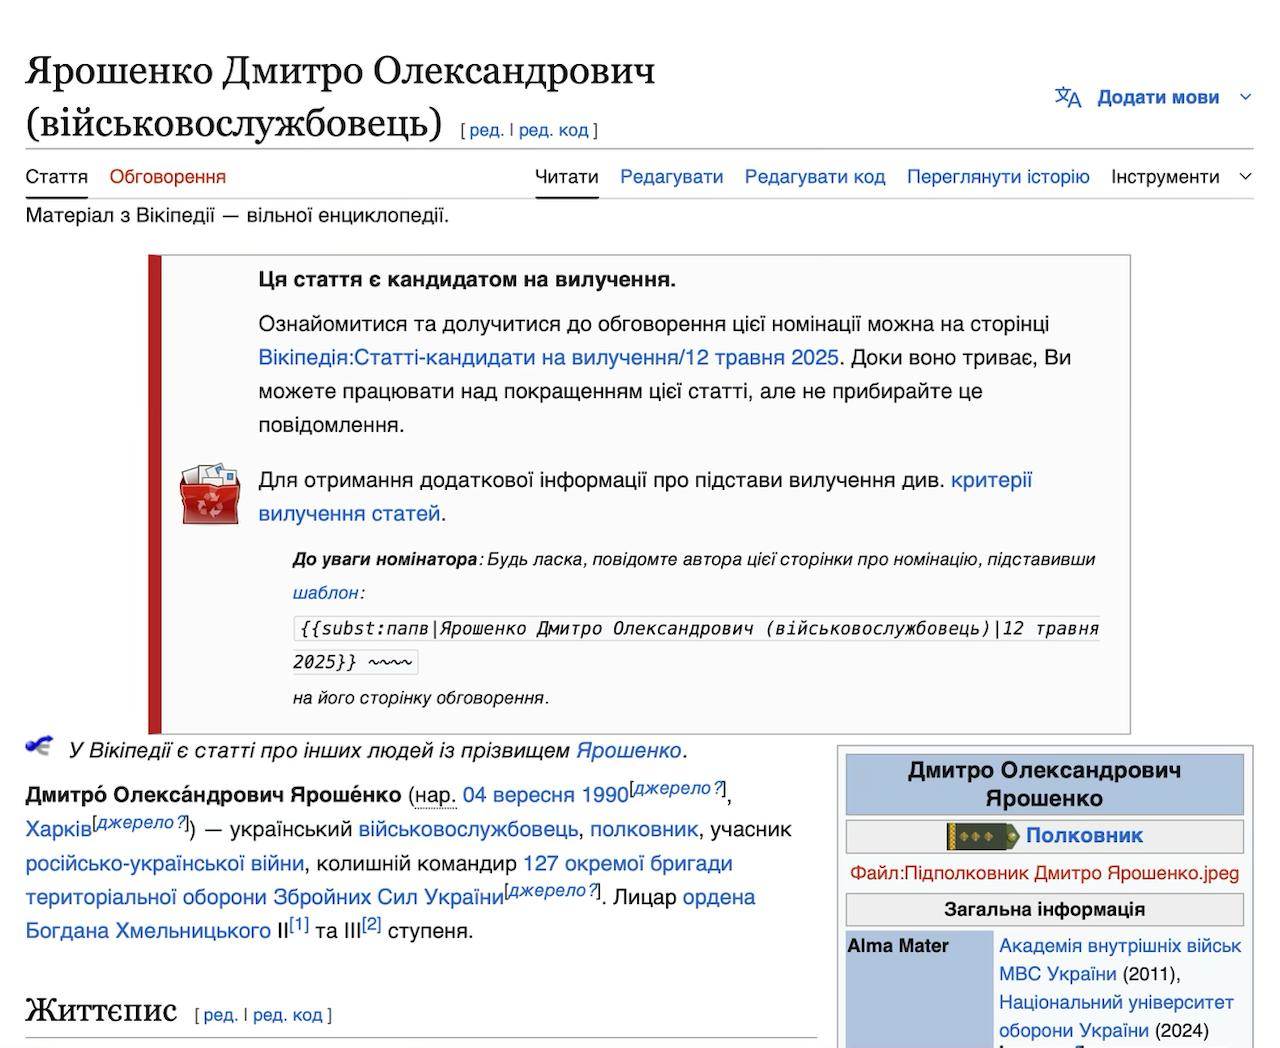
Task: Click Життєпис section 'ред. код' link
Action: [x=288, y=1015]
